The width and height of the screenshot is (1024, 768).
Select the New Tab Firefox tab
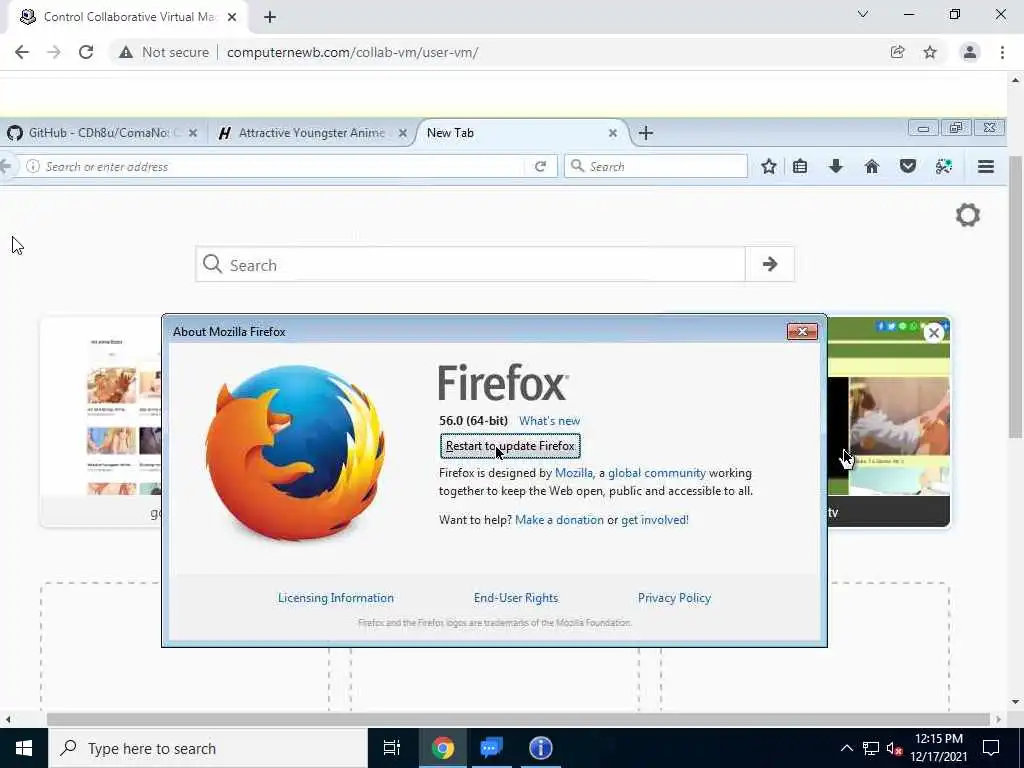[521, 133]
